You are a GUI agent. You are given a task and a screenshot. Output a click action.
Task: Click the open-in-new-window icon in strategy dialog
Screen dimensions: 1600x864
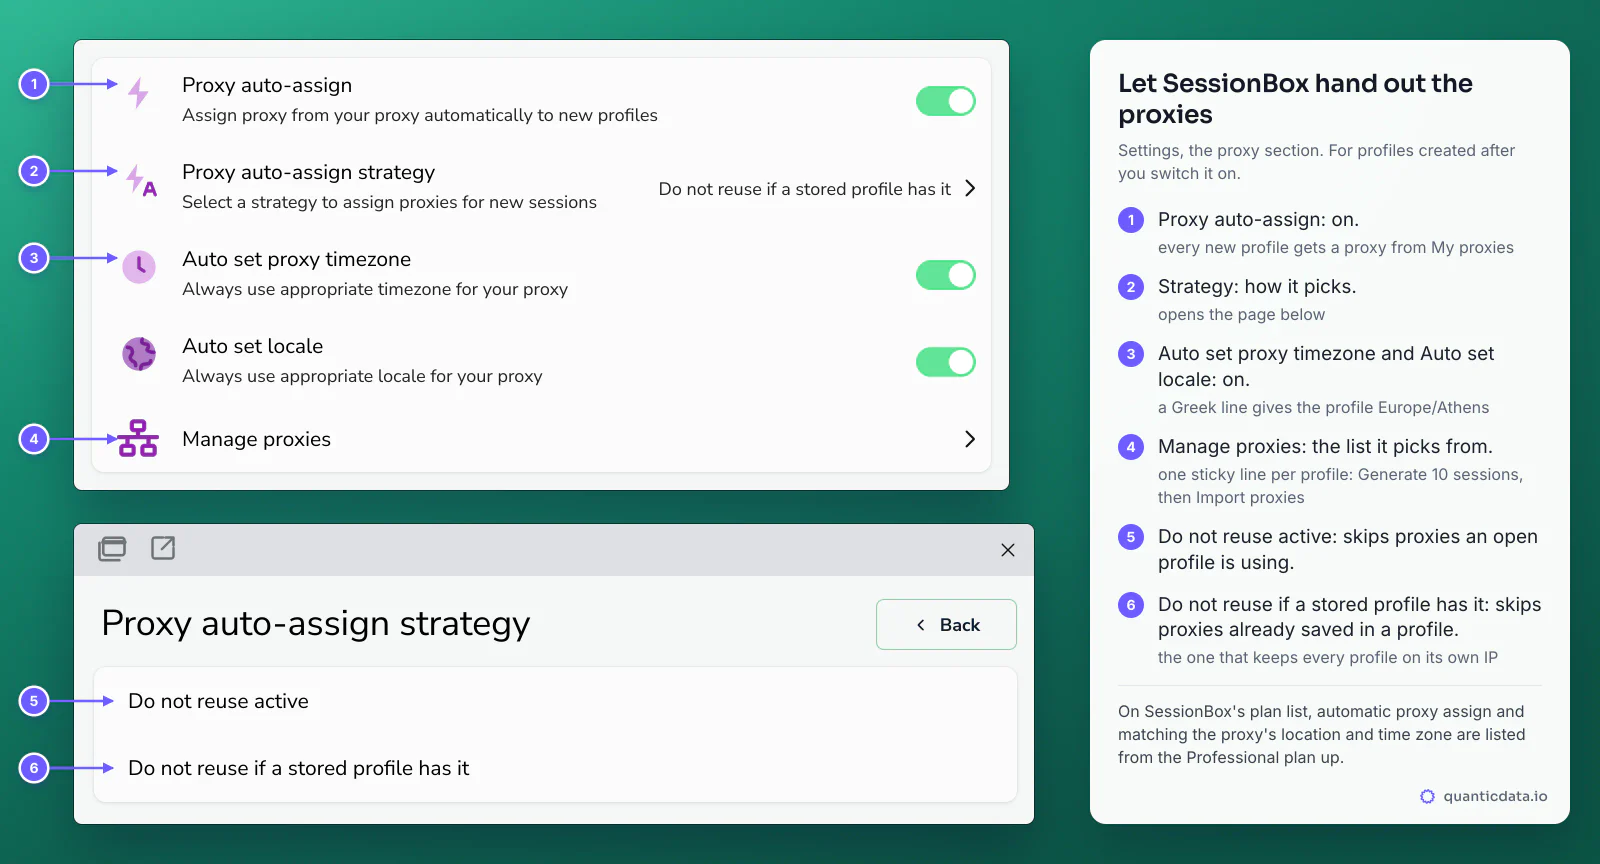[x=163, y=548]
